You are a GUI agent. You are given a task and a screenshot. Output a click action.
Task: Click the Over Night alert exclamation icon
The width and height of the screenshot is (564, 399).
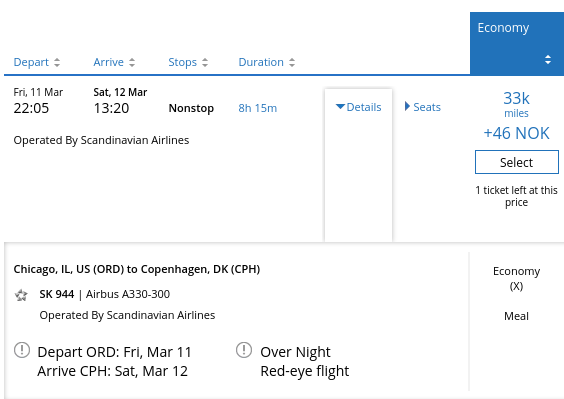click(x=244, y=350)
